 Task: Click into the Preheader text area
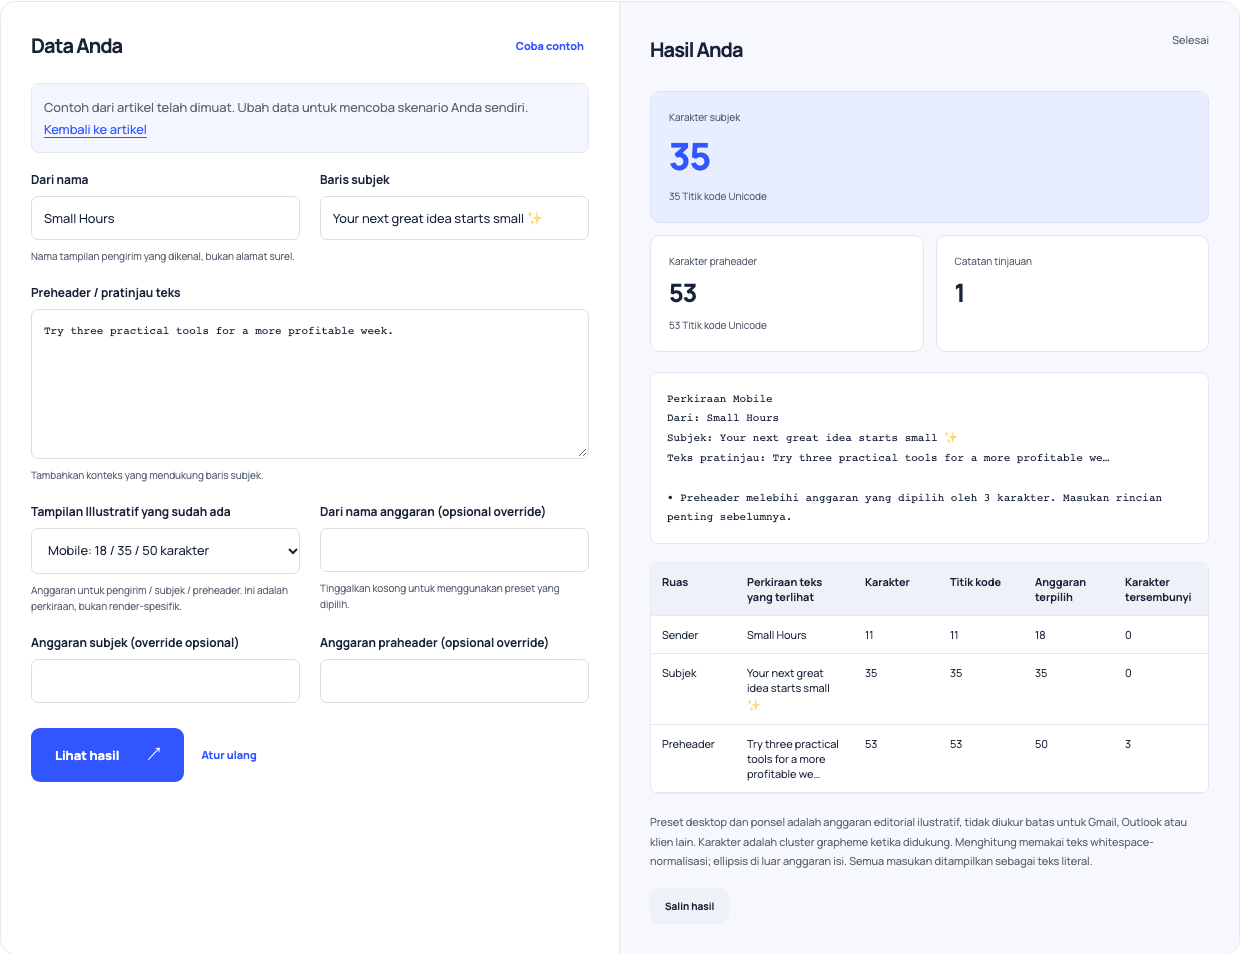[x=310, y=384]
